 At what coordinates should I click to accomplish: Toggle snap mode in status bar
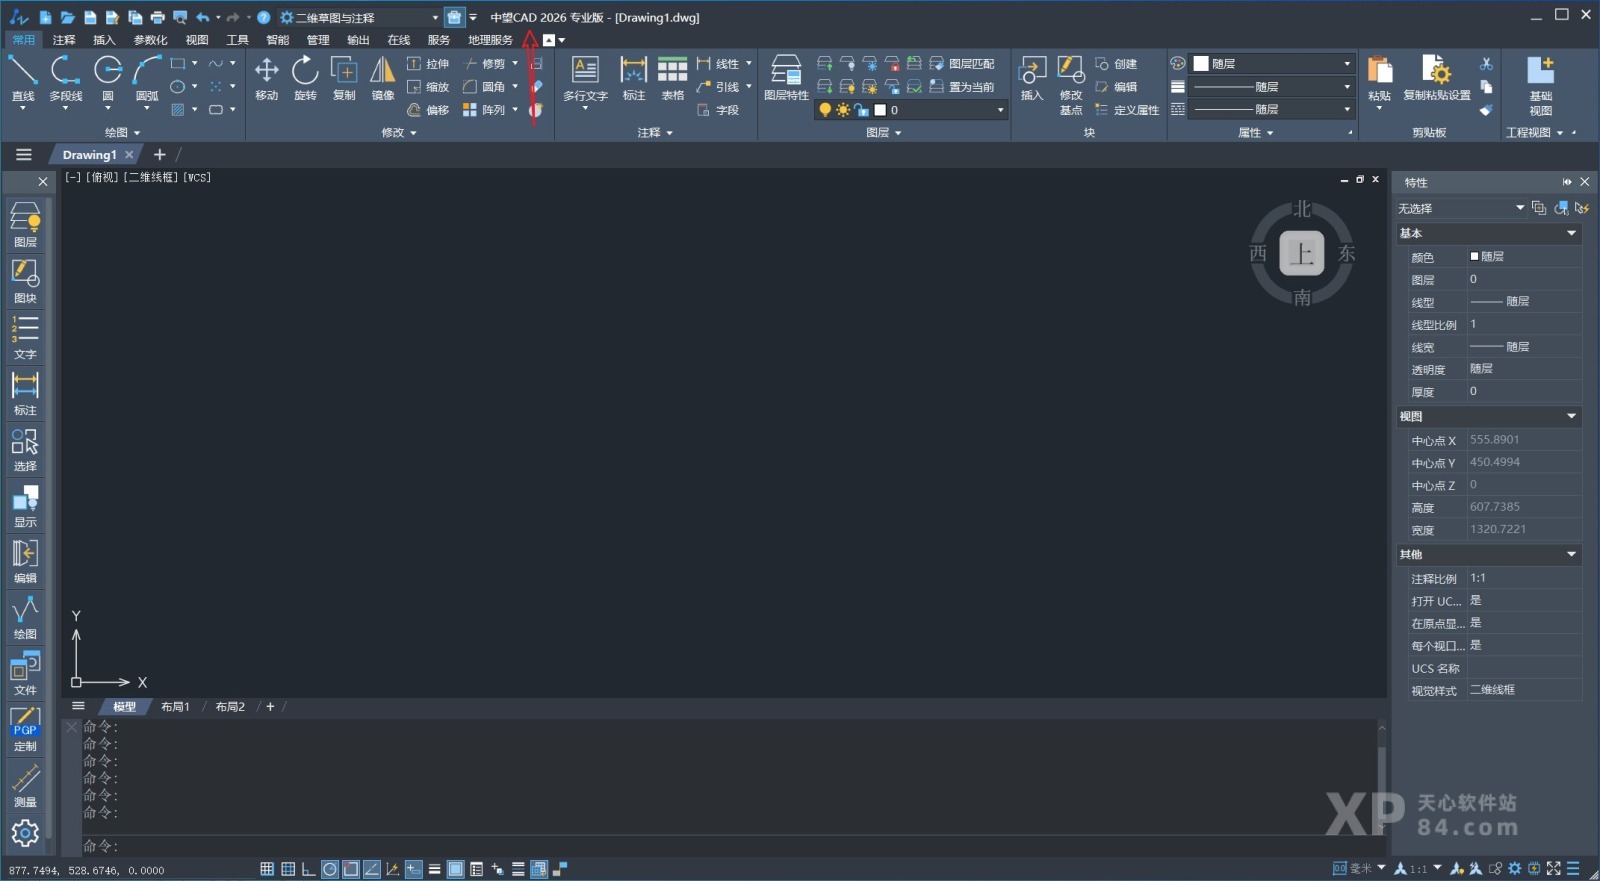267,869
